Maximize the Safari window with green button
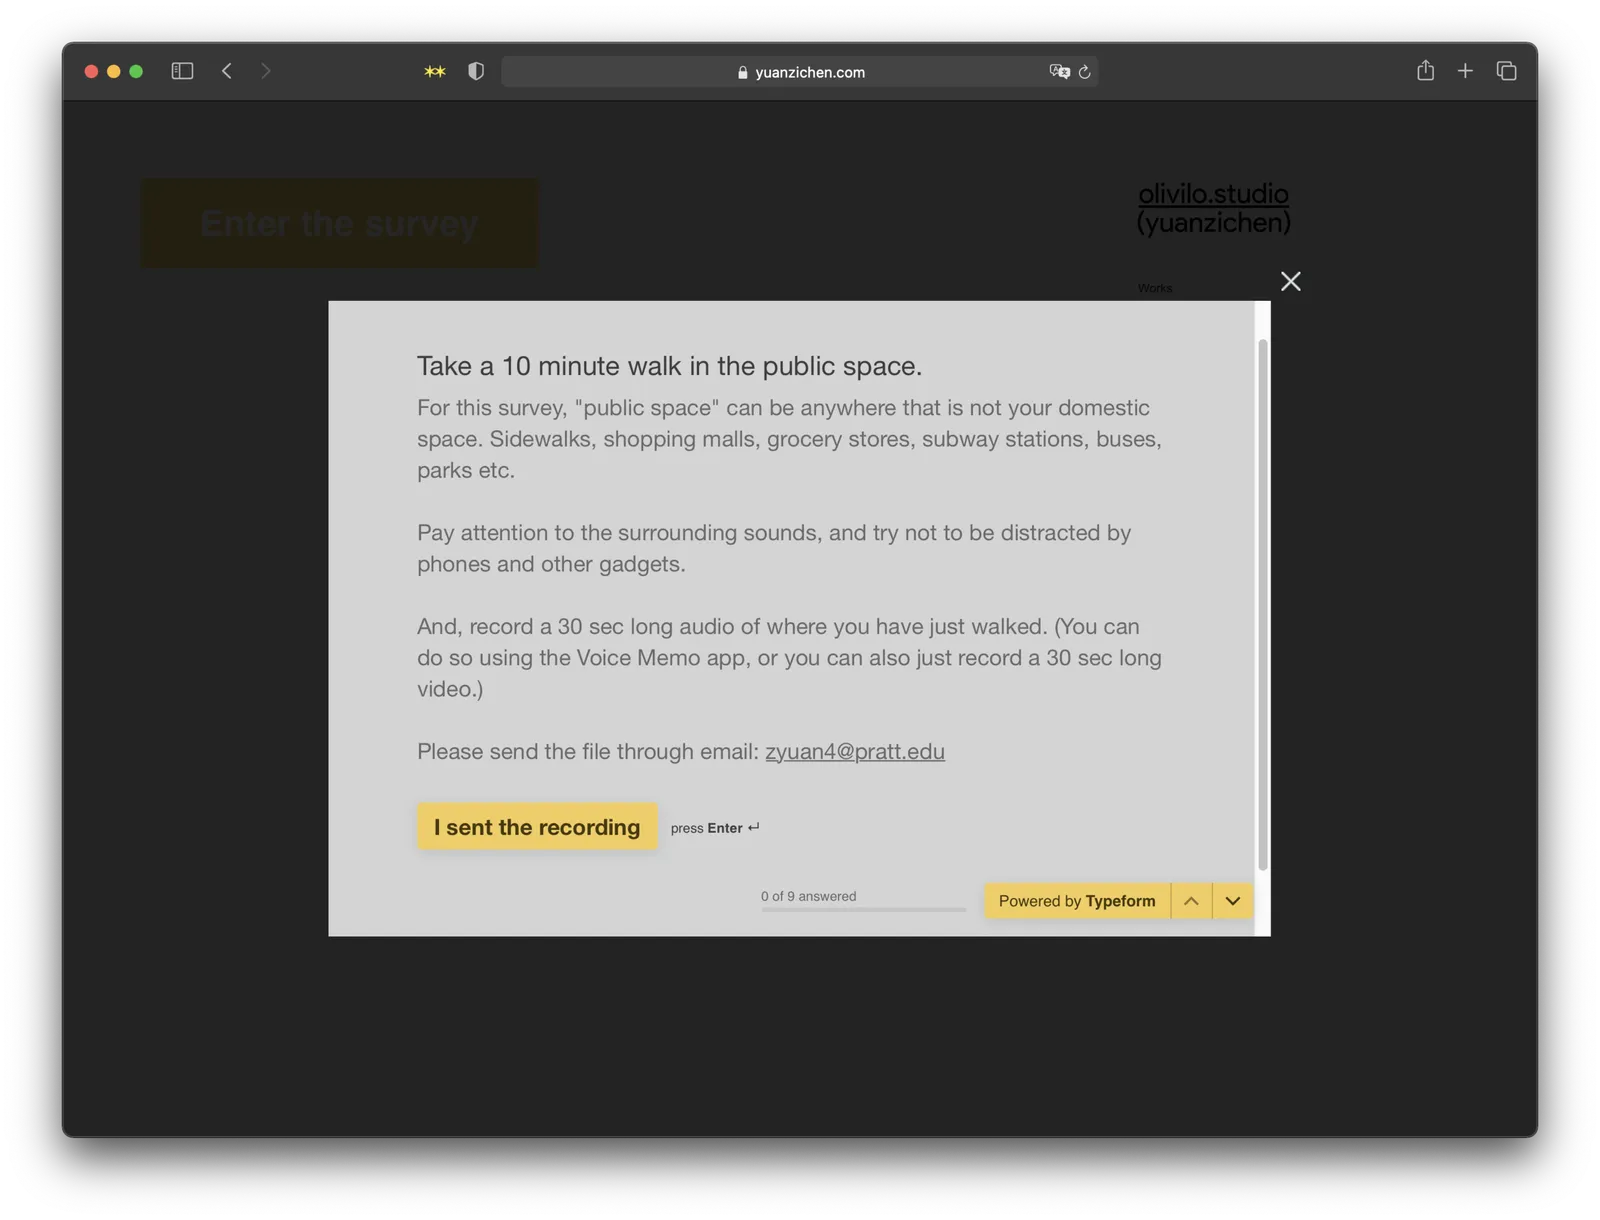Screen dimensions: 1600x1220 [x=136, y=71]
